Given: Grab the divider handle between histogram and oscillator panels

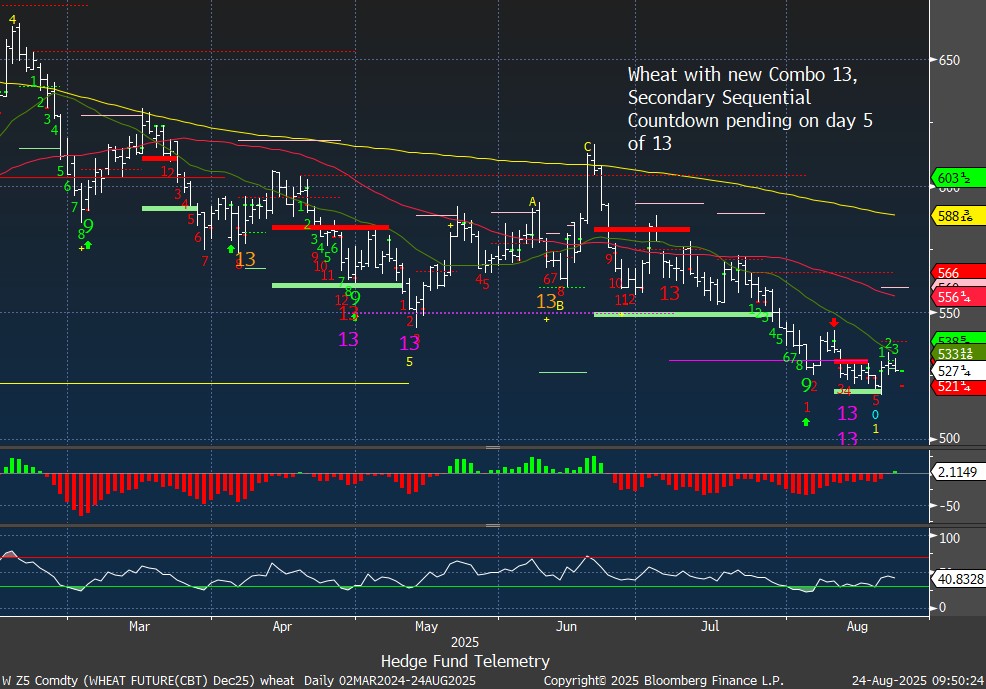Looking at the screenshot, I should 493,524.
